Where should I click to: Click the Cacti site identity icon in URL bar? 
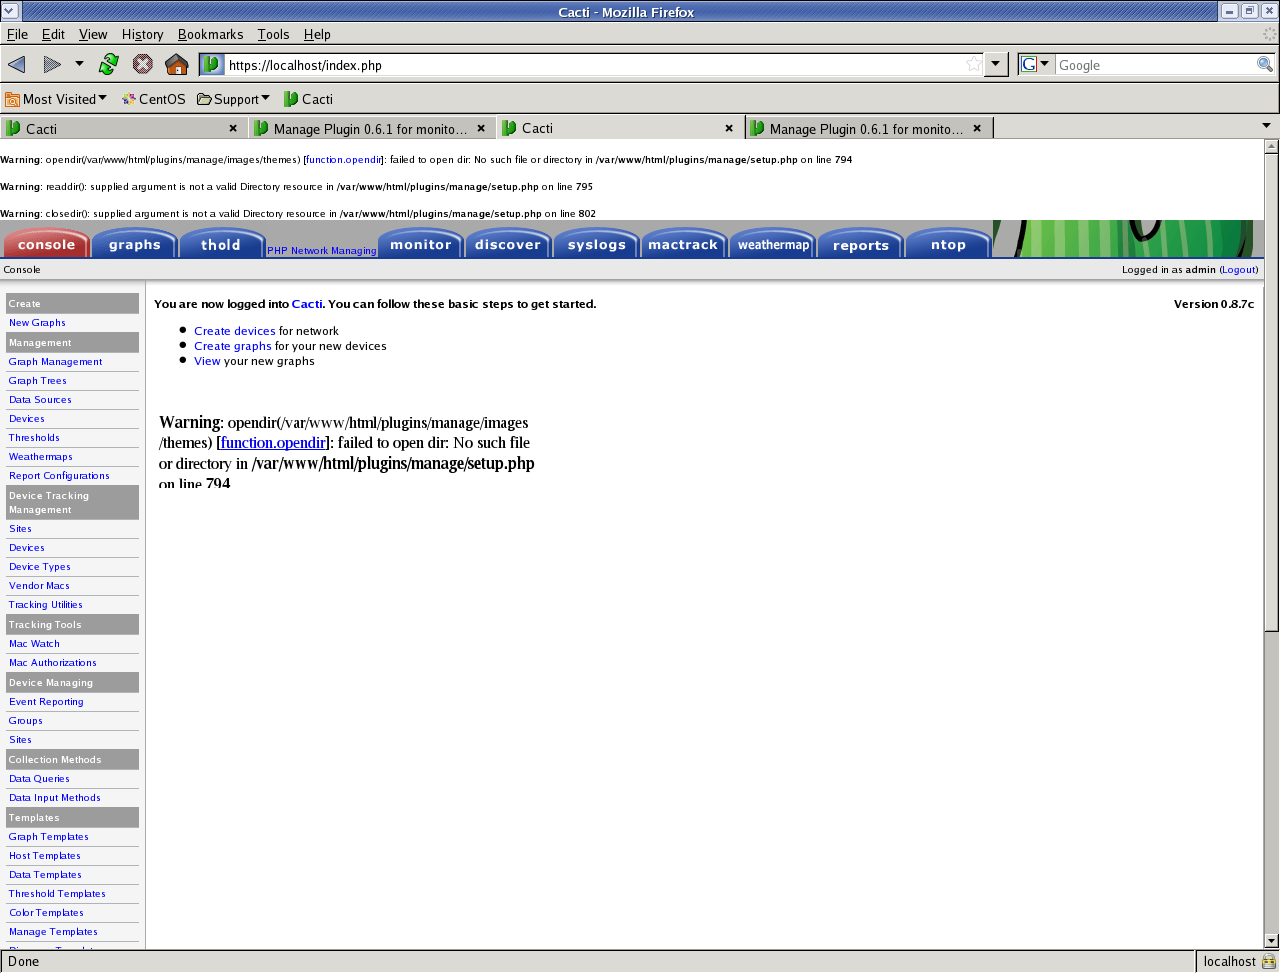click(x=212, y=65)
